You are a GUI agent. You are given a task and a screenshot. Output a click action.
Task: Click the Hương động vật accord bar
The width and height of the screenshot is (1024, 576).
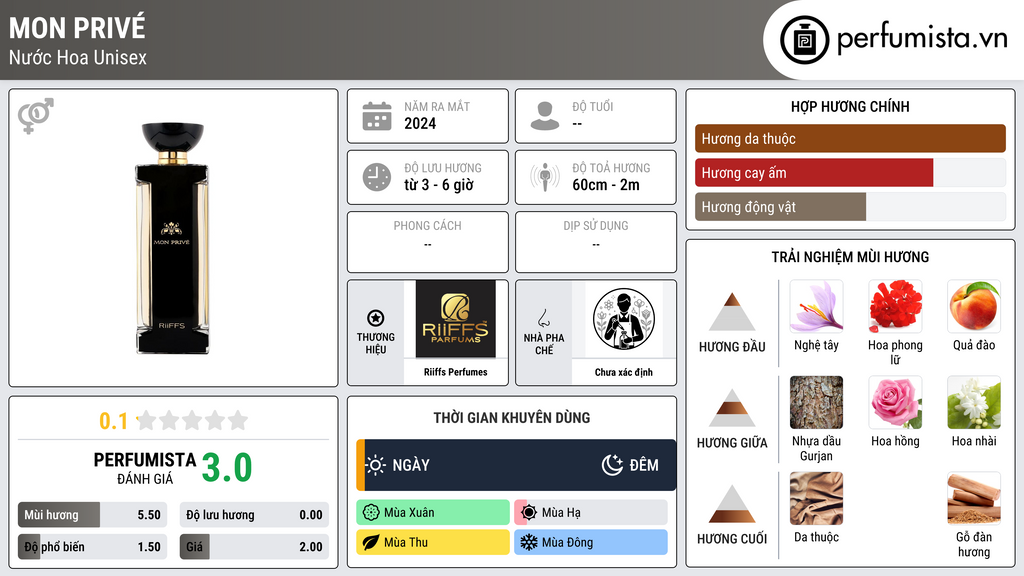pos(850,207)
